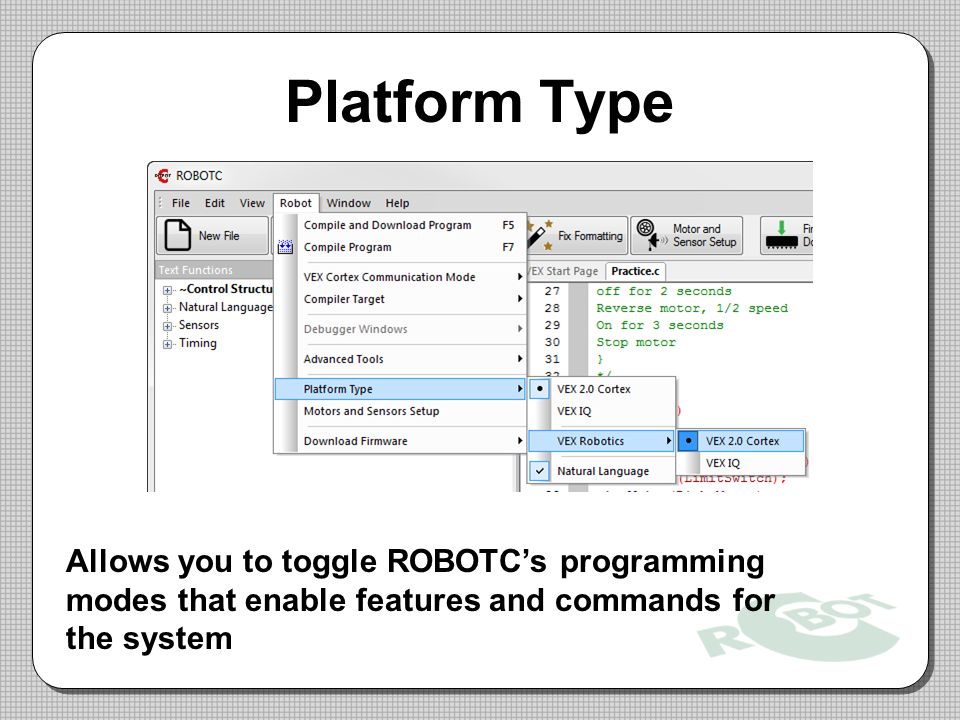Click the Motor and Sensor Setup icon

point(651,235)
